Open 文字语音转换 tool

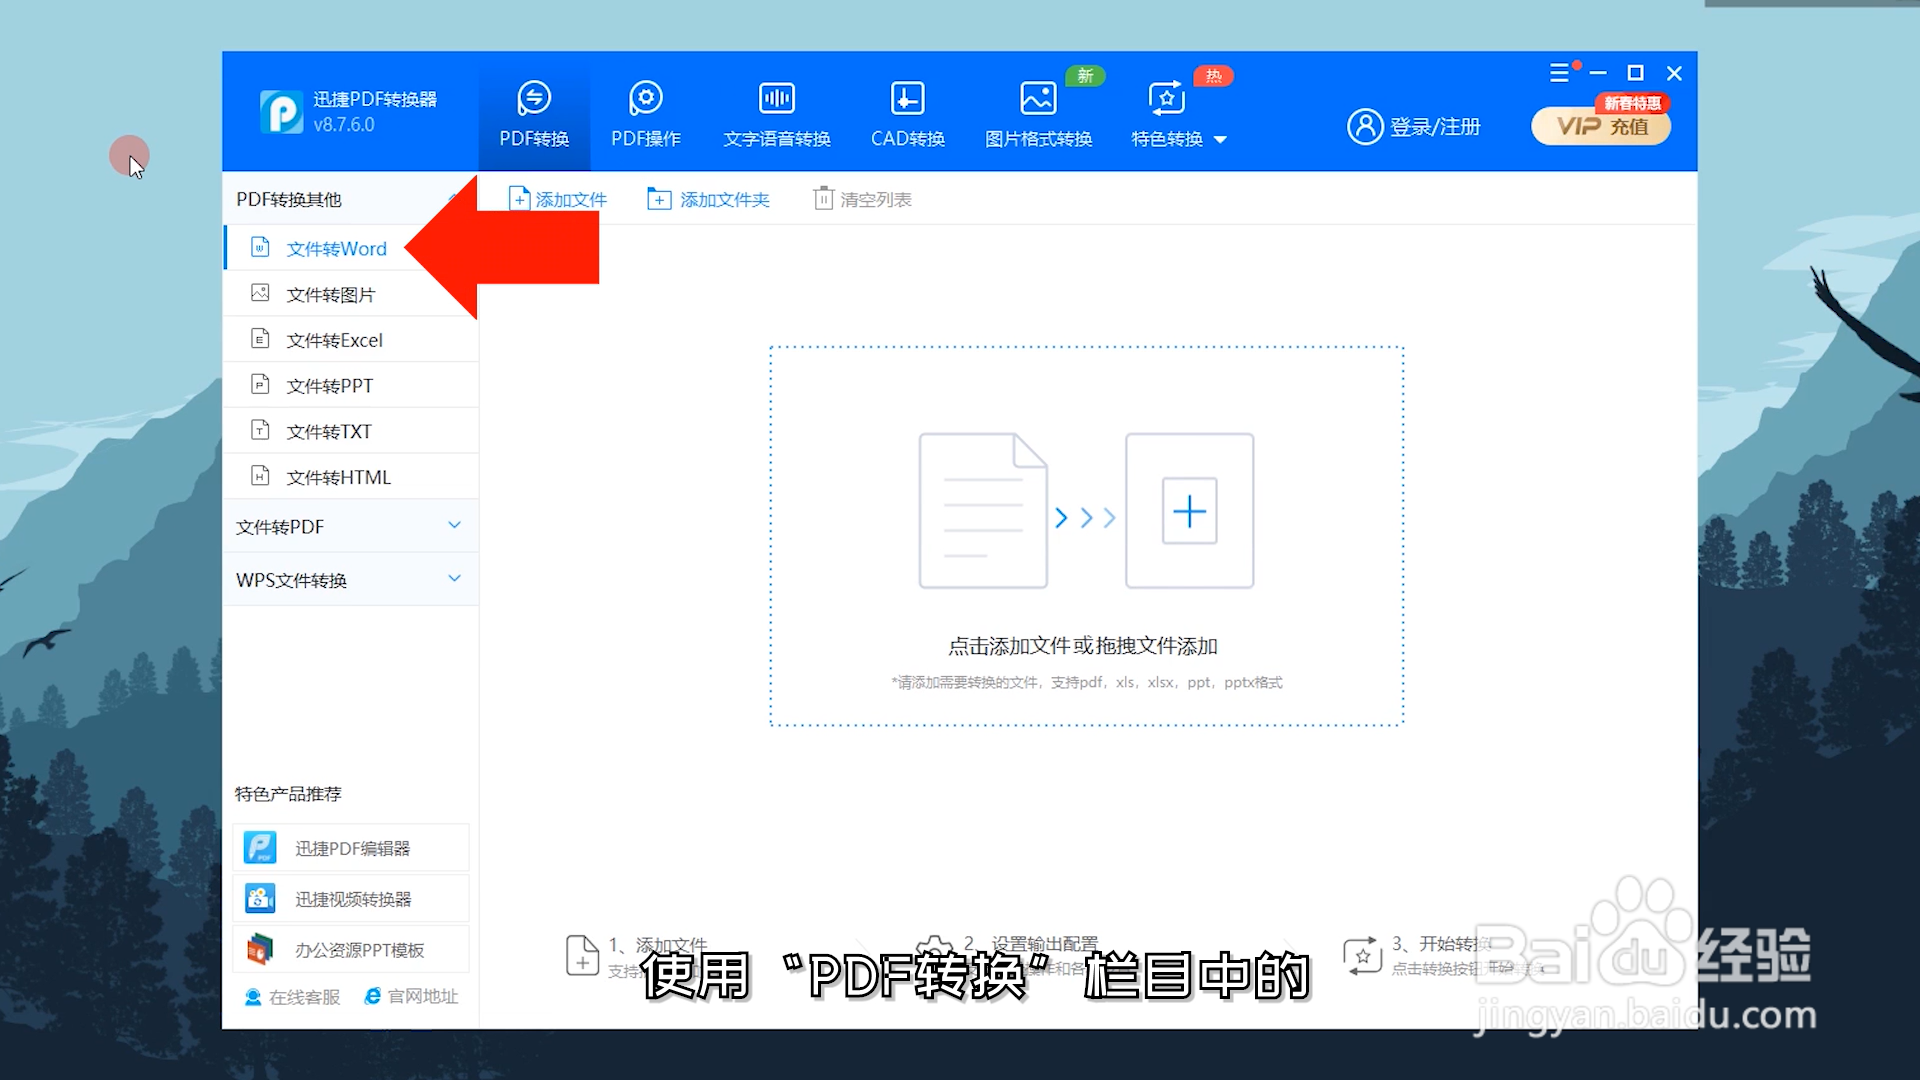click(777, 115)
